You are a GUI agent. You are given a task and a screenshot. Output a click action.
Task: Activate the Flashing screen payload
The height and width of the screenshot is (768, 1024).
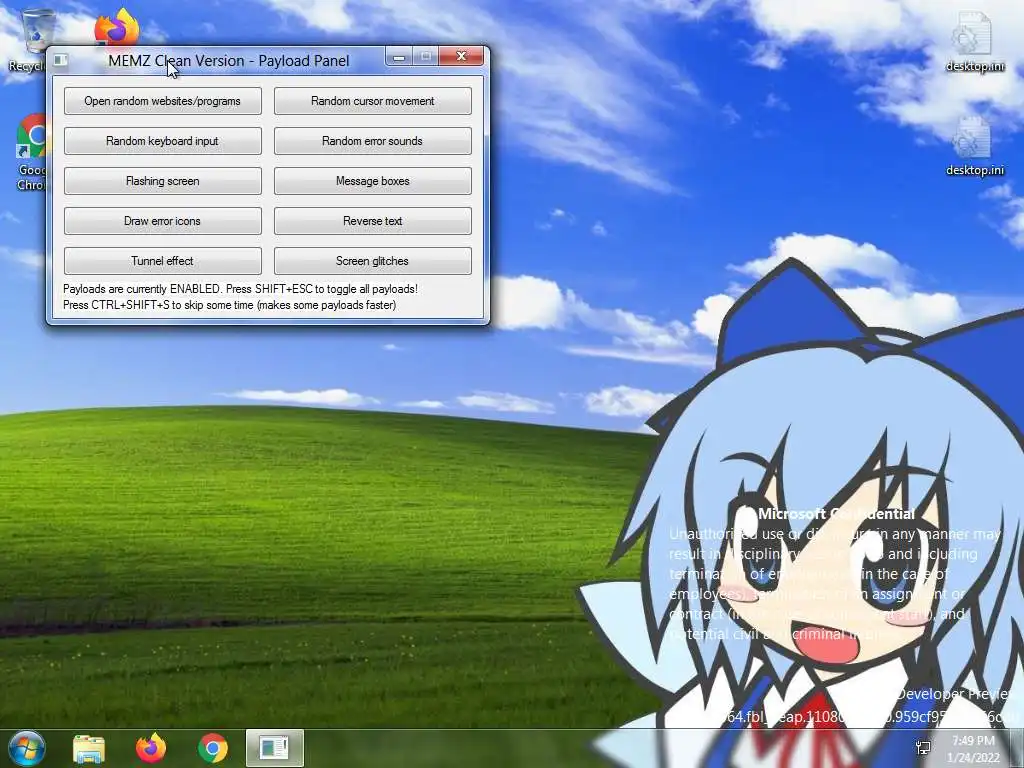163,181
